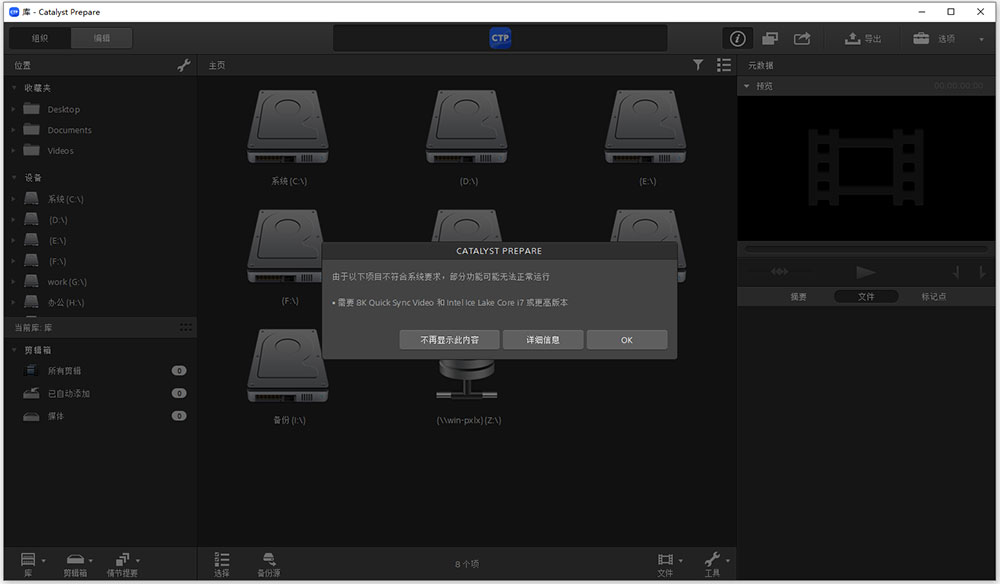
Task: Switch to the 摘要 tab
Action: (798, 296)
